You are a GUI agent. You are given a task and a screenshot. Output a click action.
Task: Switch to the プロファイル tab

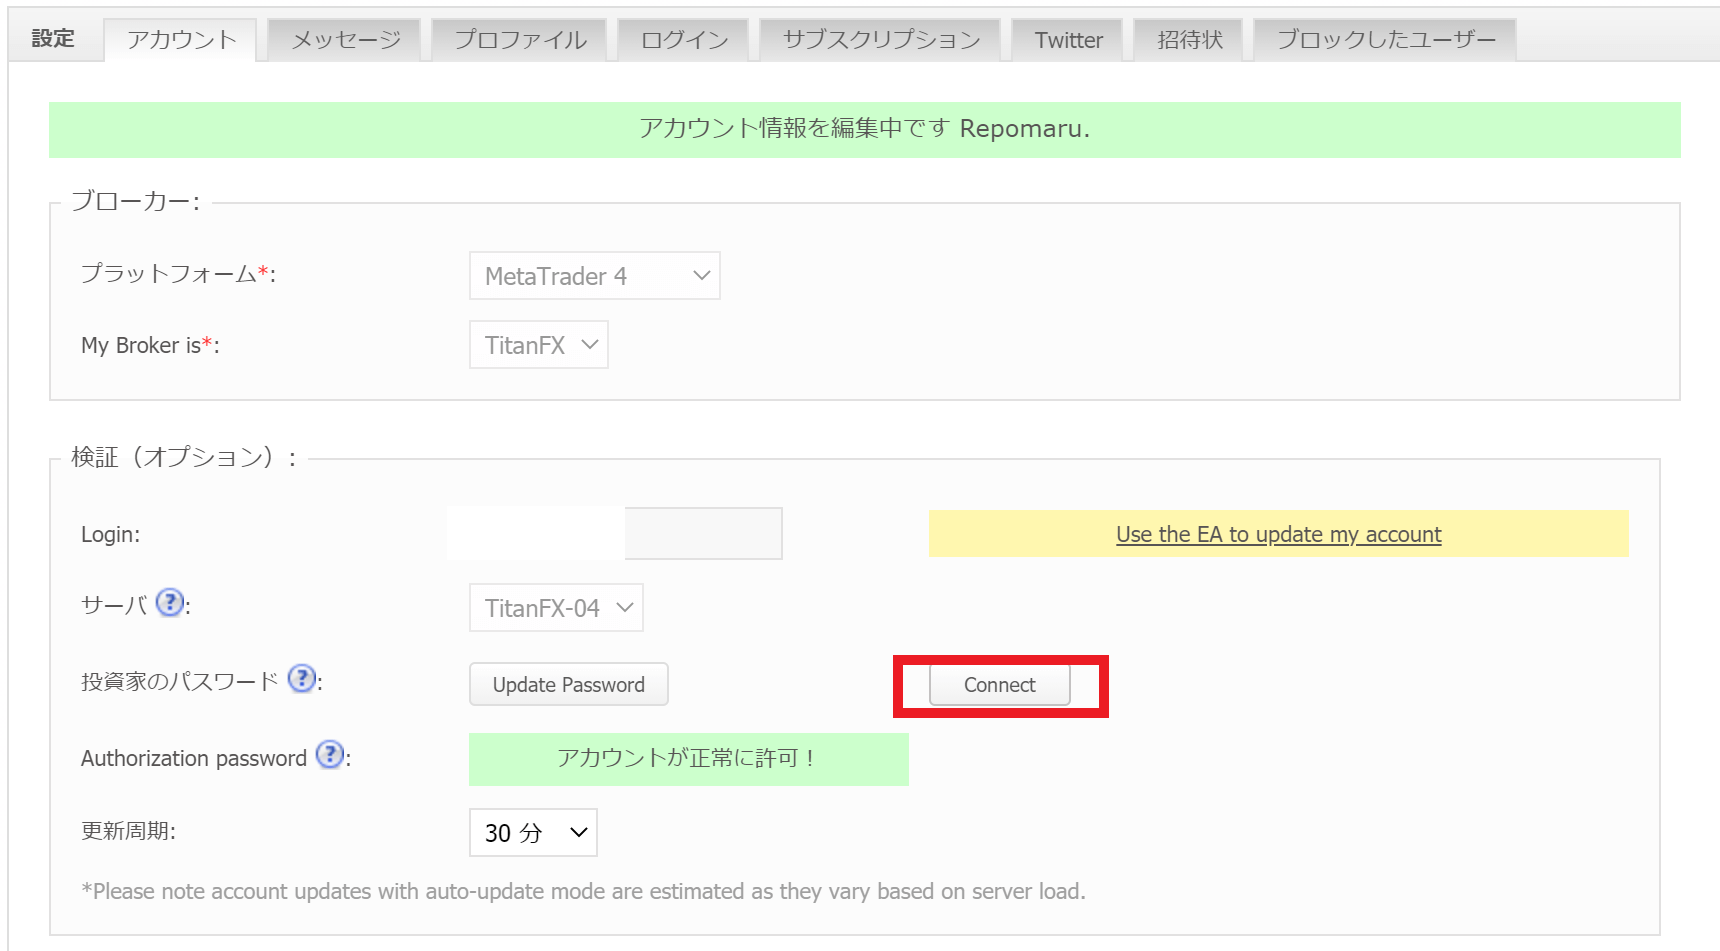click(x=520, y=40)
